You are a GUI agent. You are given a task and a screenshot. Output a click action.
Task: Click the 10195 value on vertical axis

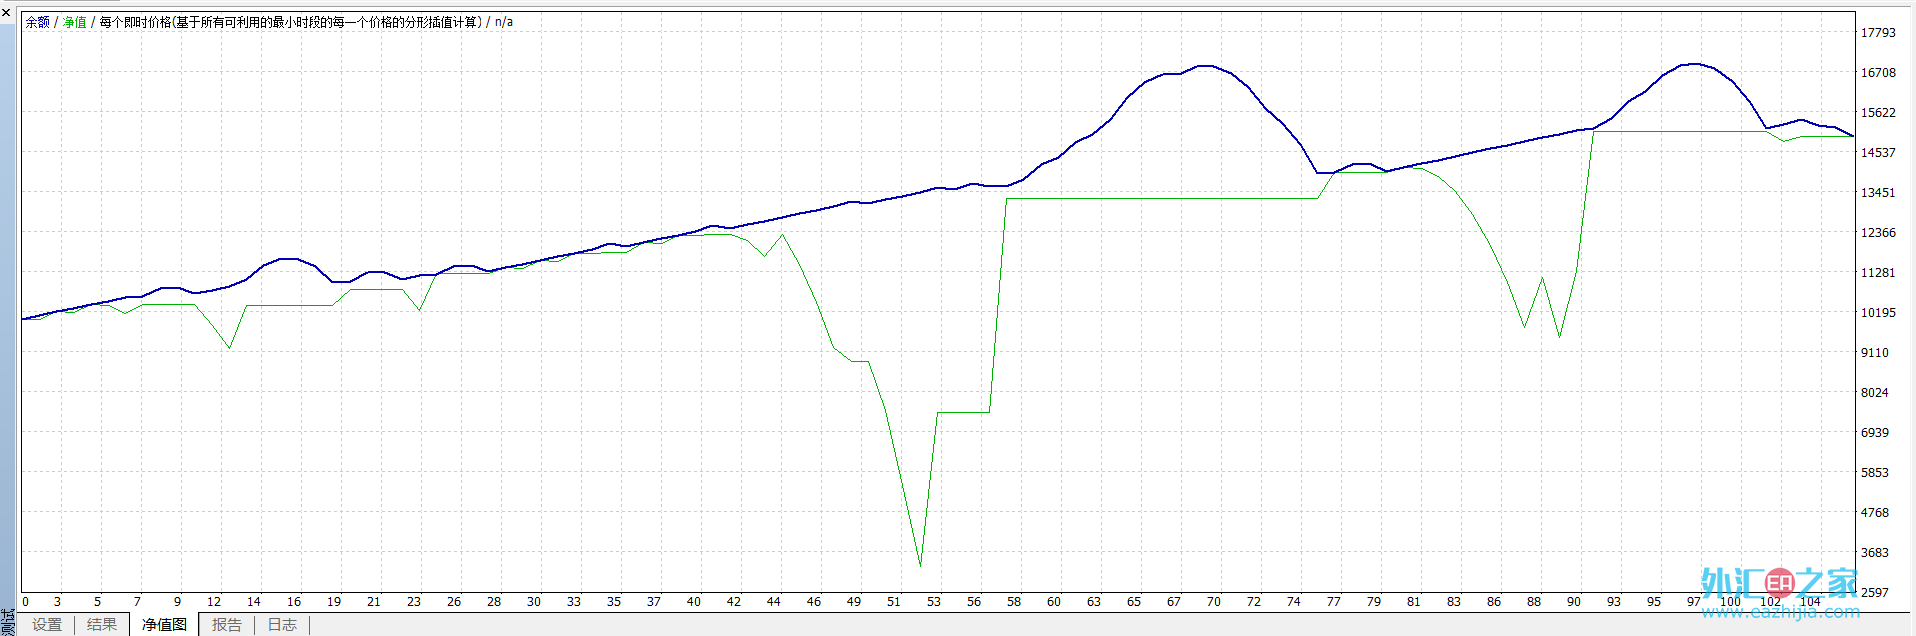(1878, 313)
